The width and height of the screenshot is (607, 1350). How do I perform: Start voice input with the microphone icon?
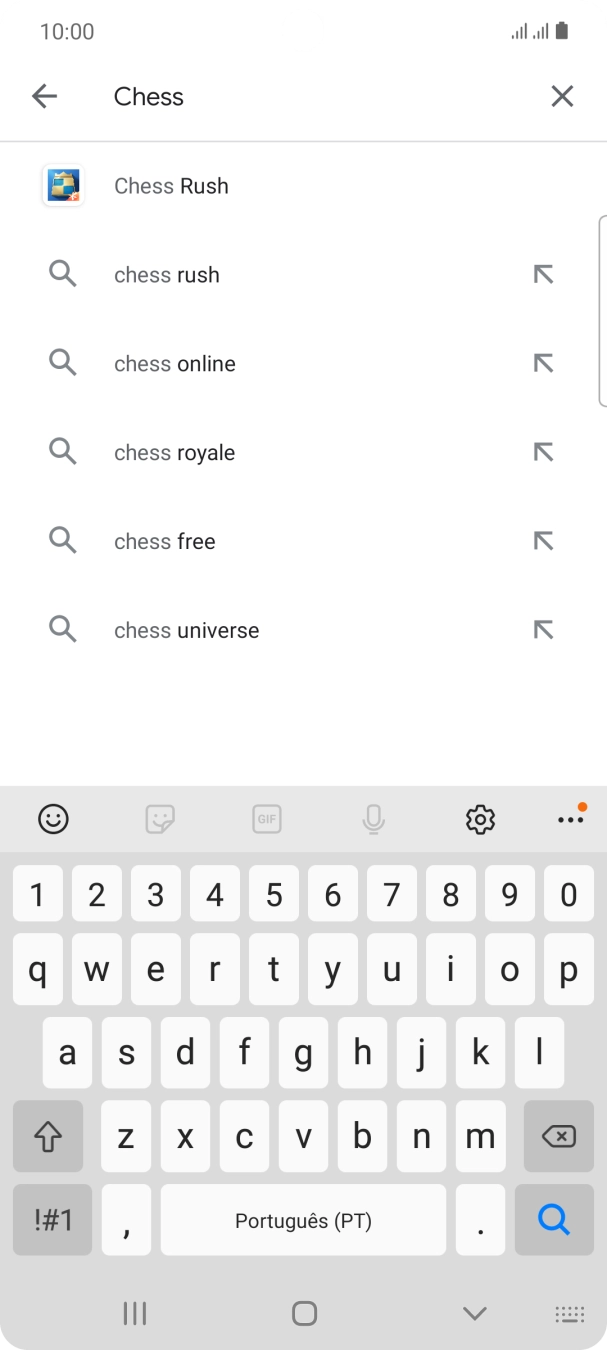tap(373, 819)
